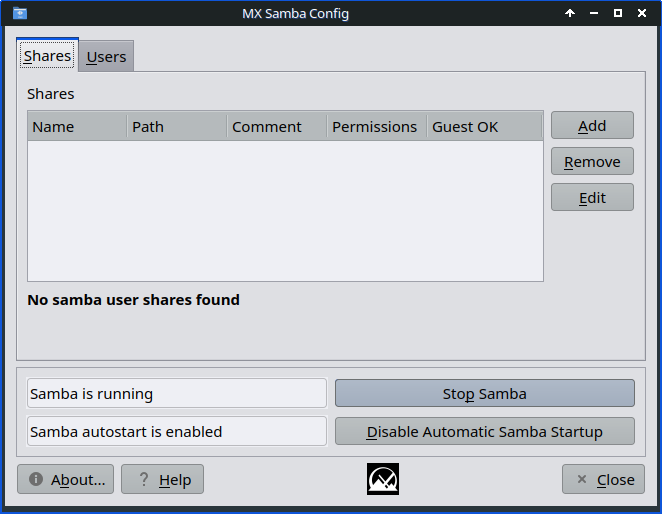
Task: Add a new samba share
Action: pos(592,125)
